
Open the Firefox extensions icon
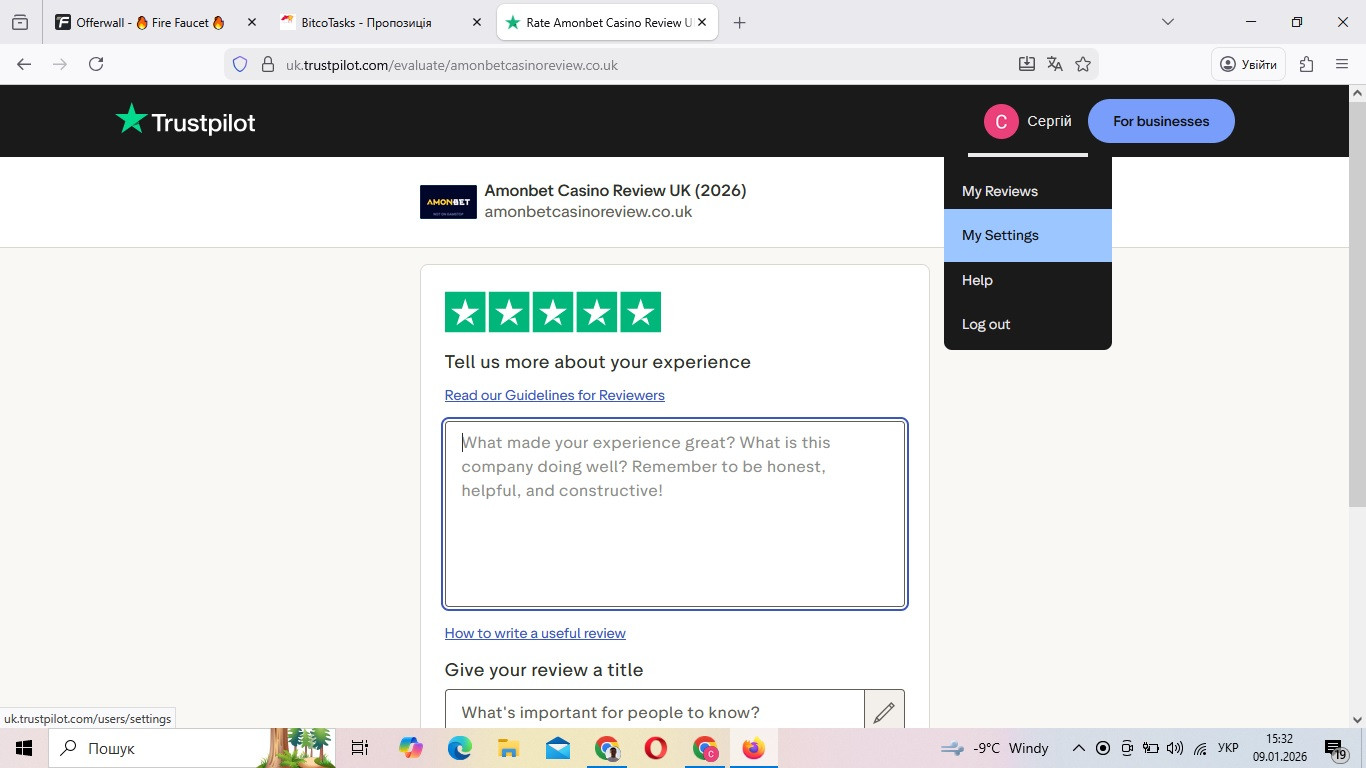[x=1306, y=64]
